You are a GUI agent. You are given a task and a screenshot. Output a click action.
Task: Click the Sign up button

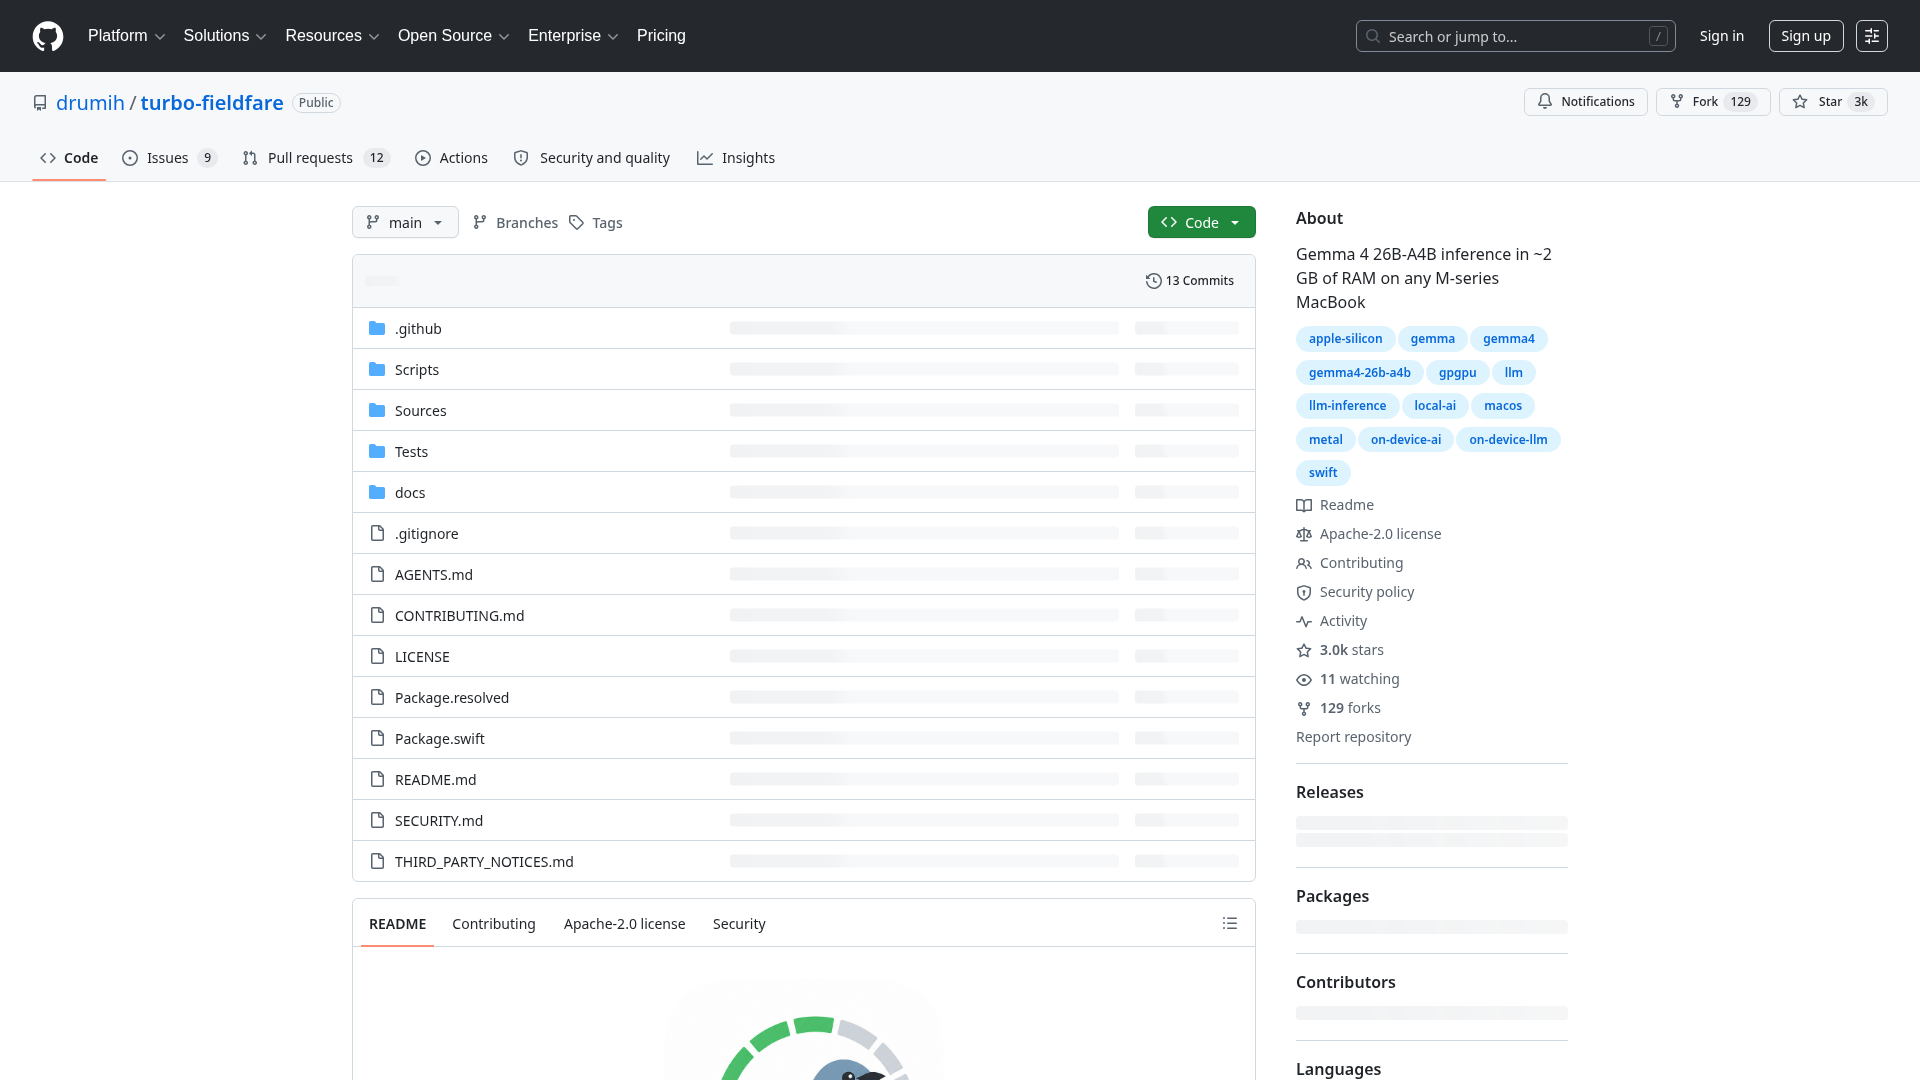(x=1805, y=36)
